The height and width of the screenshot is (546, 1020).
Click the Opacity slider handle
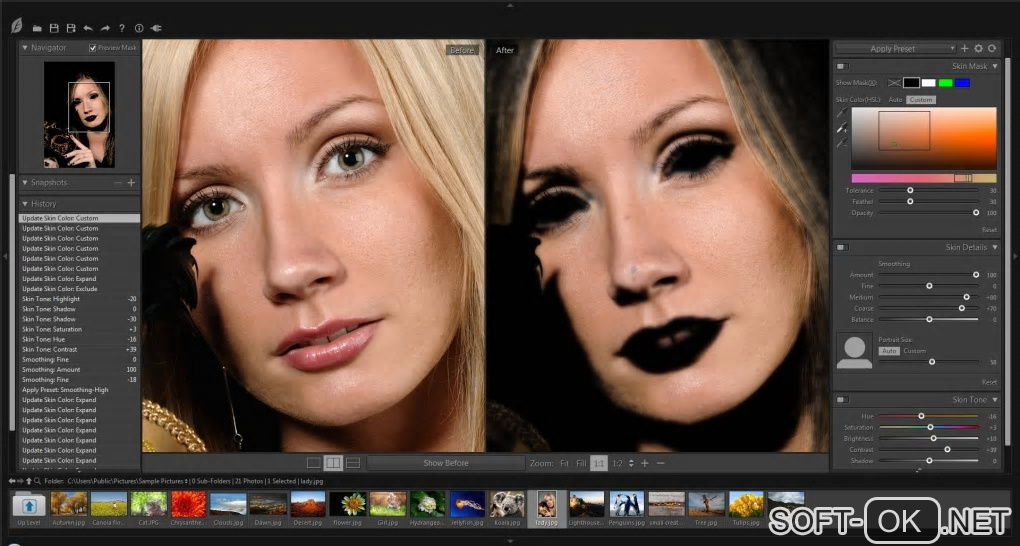tap(976, 213)
